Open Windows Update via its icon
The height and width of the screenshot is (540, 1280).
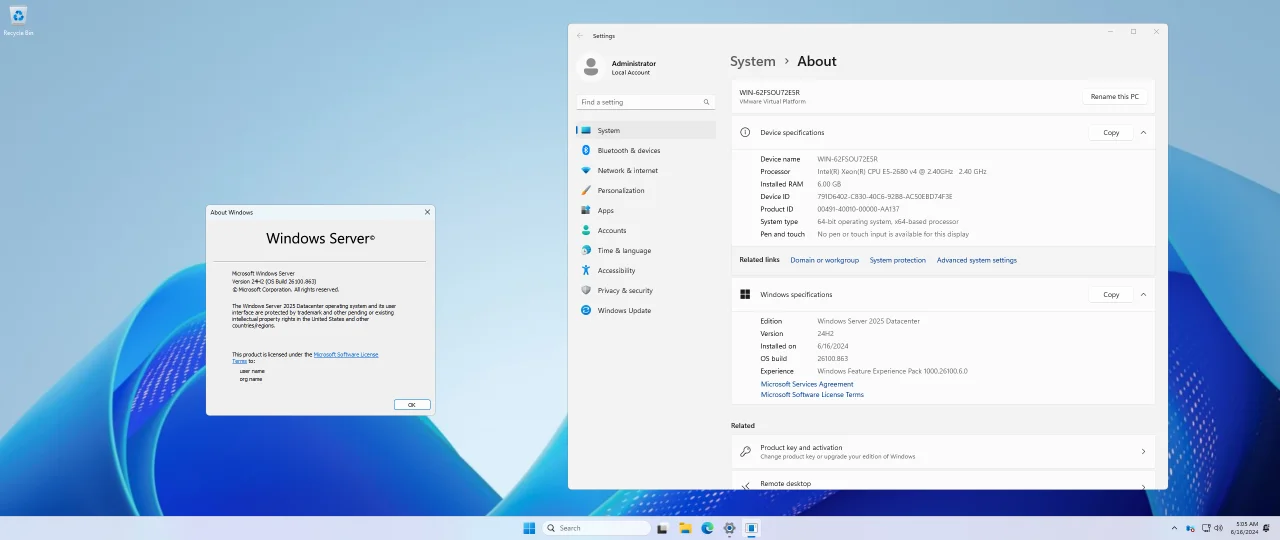coord(586,310)
